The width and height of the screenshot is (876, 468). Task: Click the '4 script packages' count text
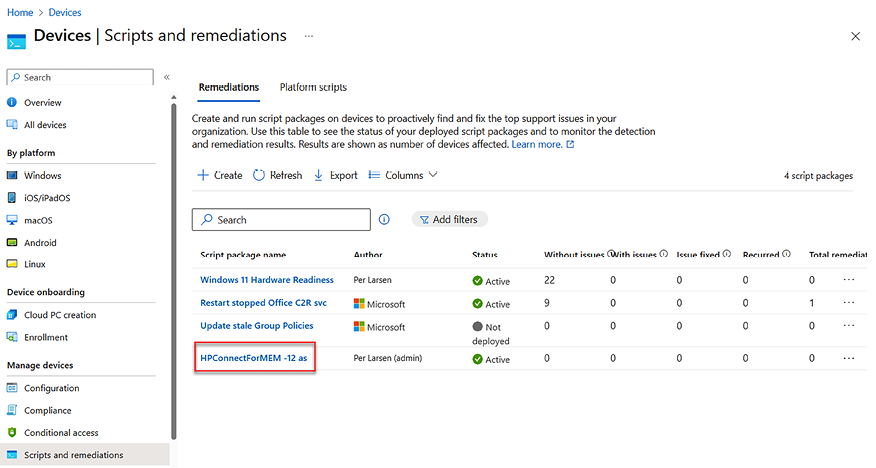coord(818,175)
